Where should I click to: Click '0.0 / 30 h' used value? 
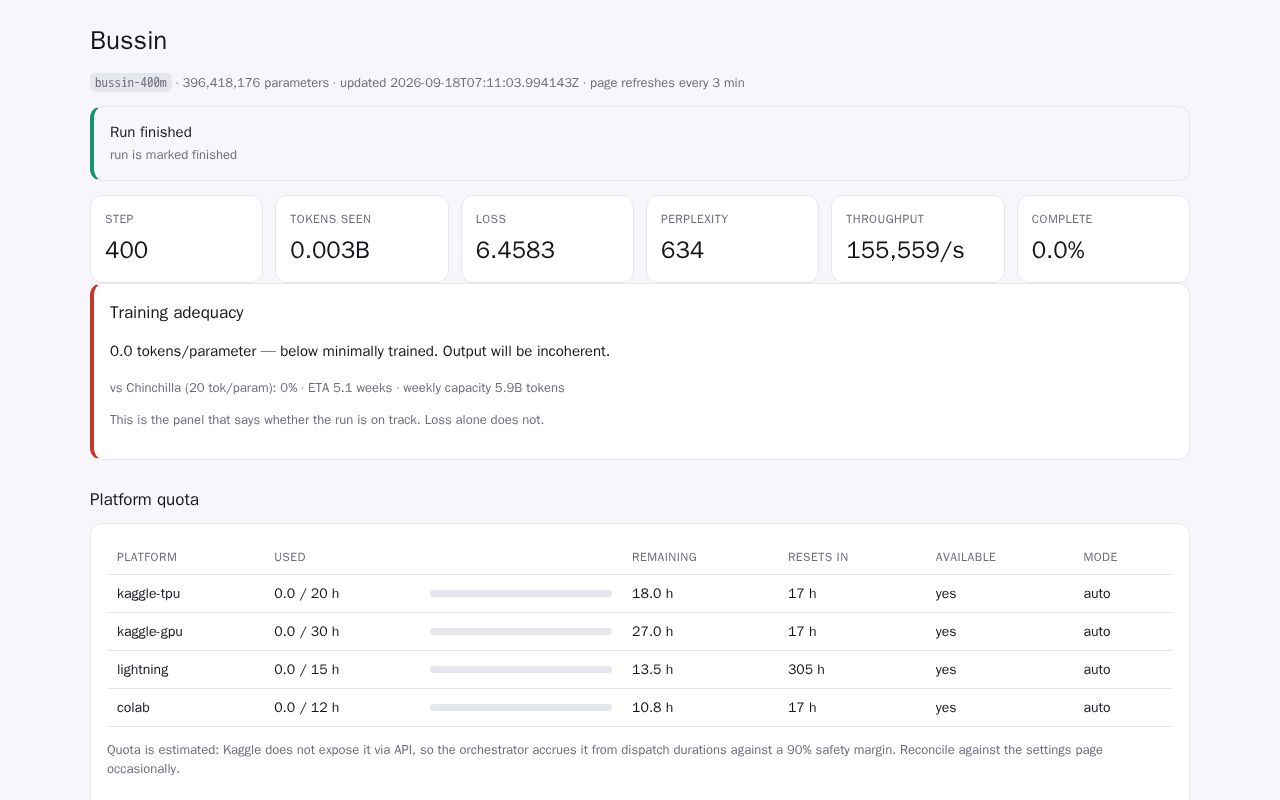click(x=307, y=632)
